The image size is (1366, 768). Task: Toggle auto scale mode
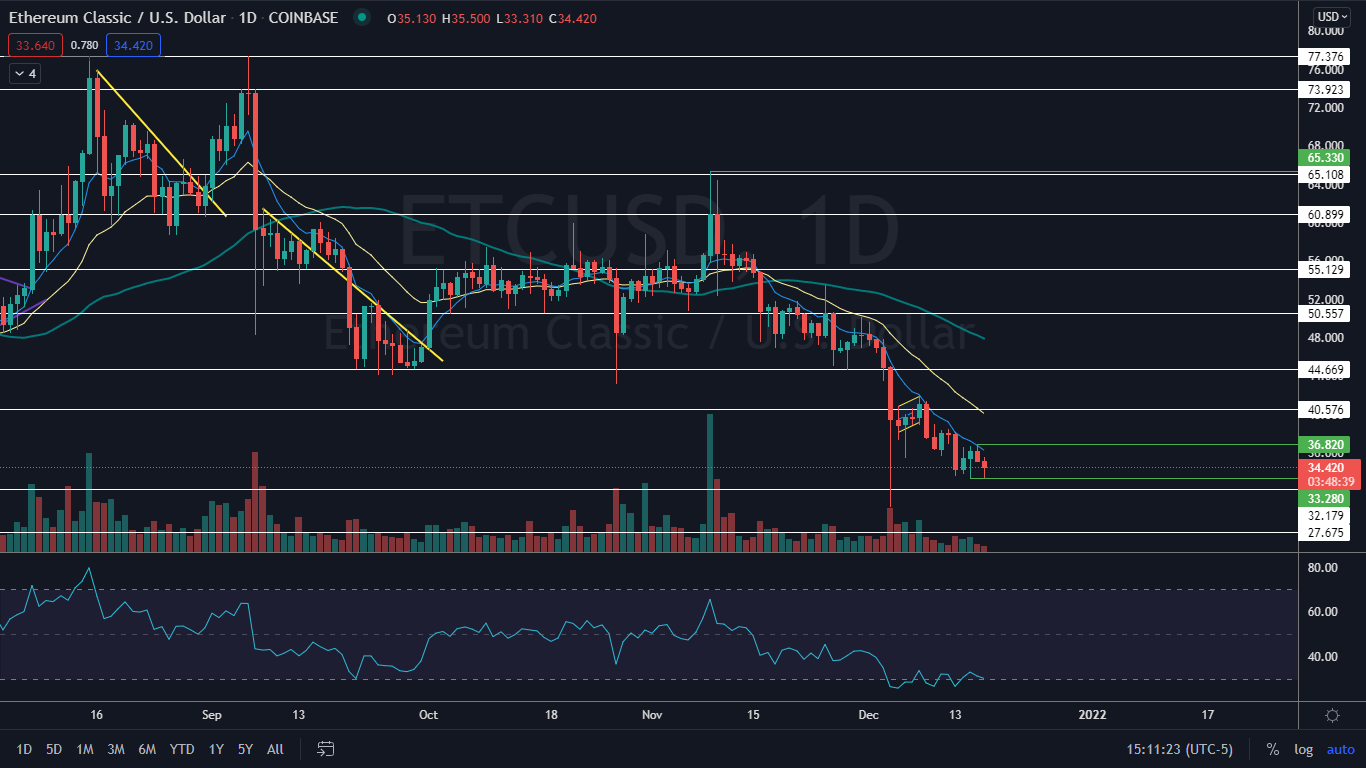pyautogui.click(x=1340, y=749)
